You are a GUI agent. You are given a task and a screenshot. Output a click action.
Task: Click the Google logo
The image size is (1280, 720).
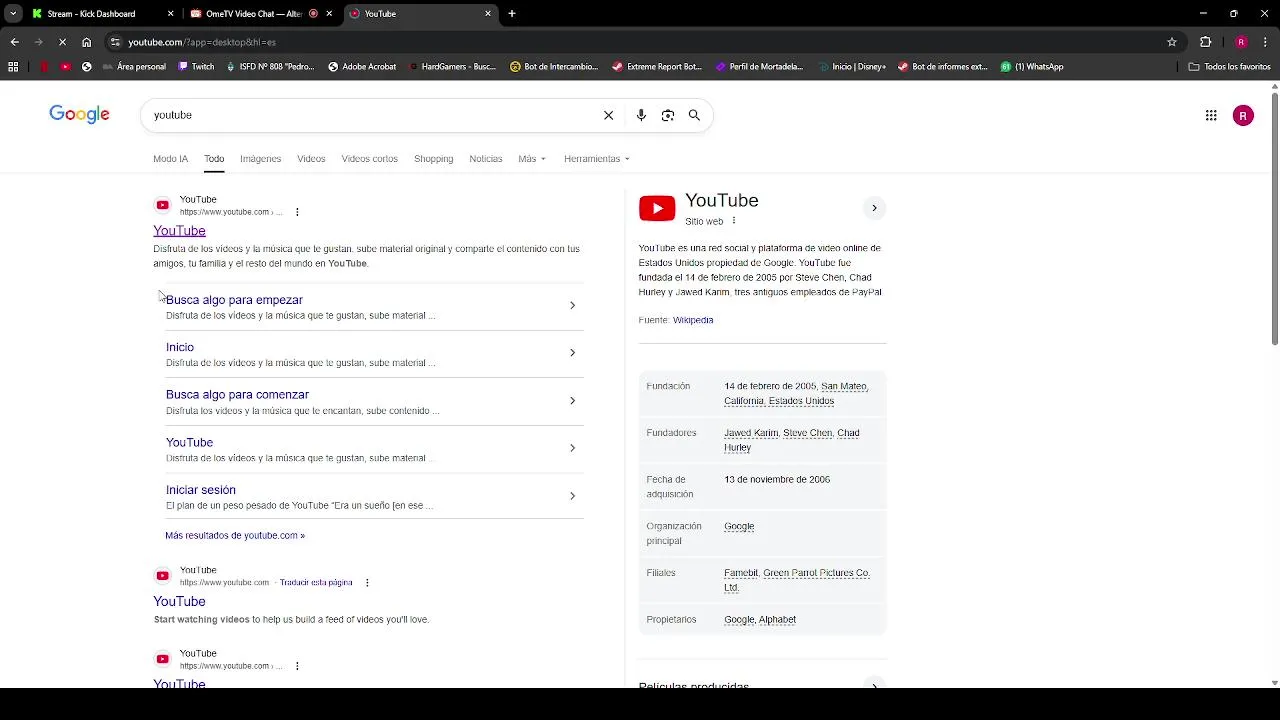79,114
